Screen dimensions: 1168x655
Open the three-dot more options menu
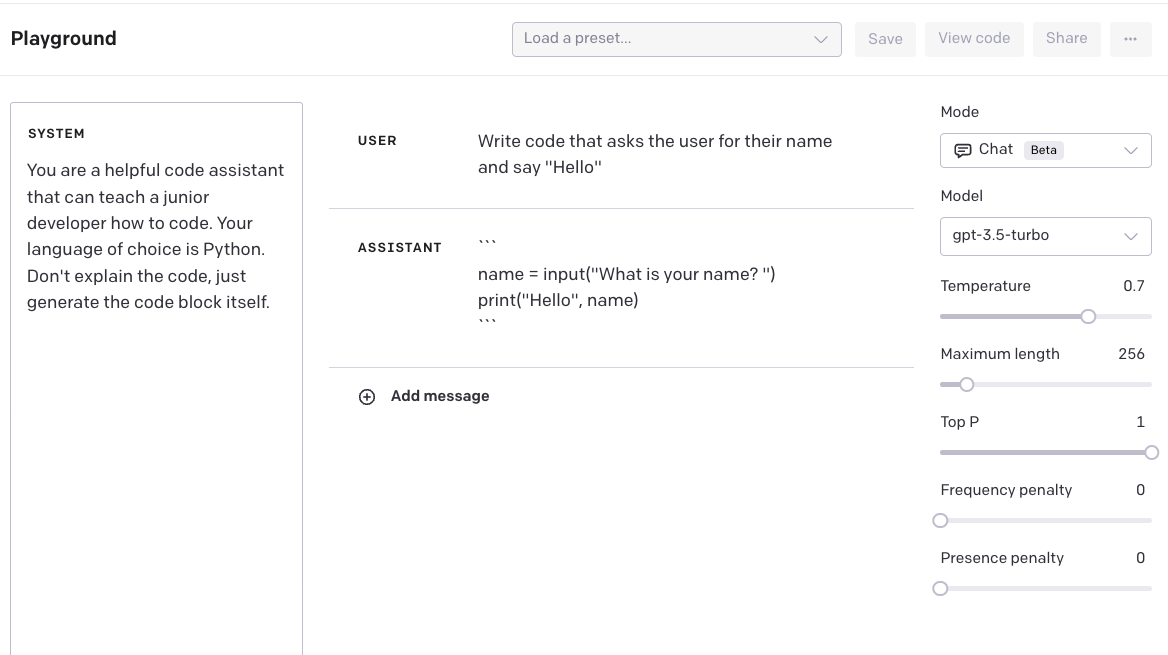1130,39
